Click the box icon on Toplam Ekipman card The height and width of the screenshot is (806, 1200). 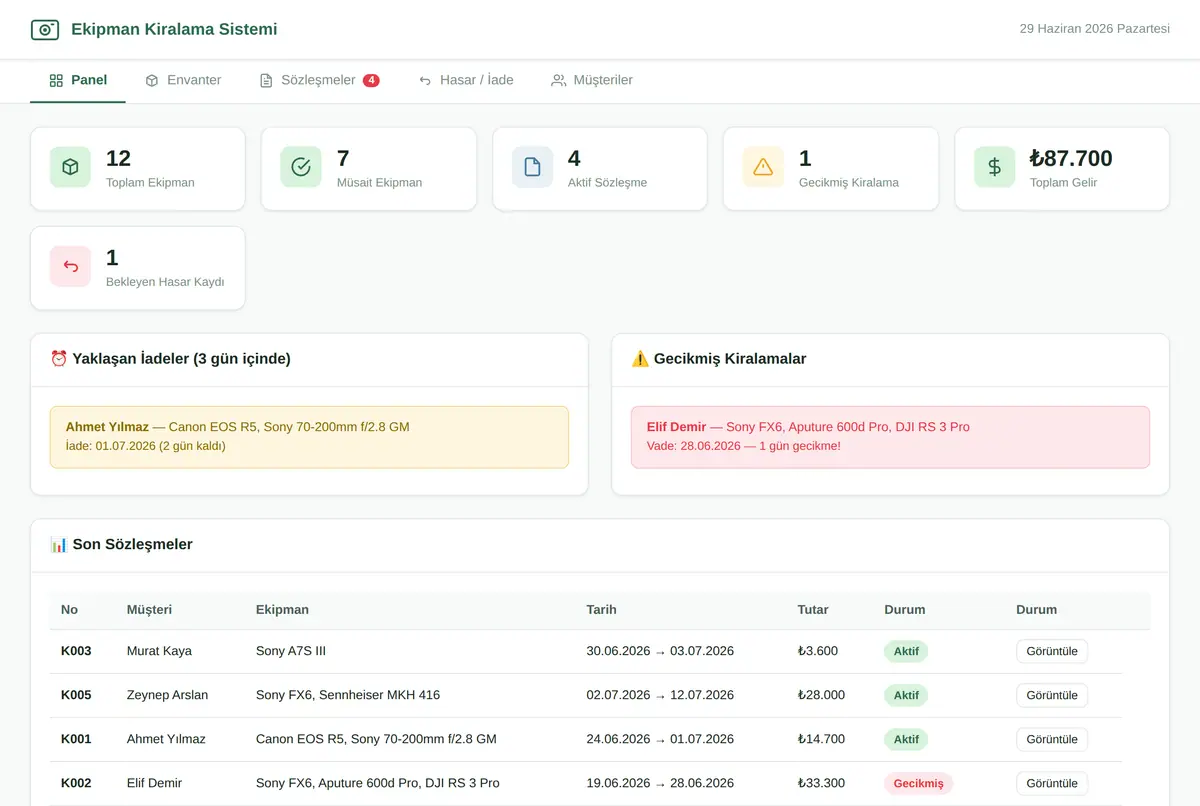tap(70, 167)
